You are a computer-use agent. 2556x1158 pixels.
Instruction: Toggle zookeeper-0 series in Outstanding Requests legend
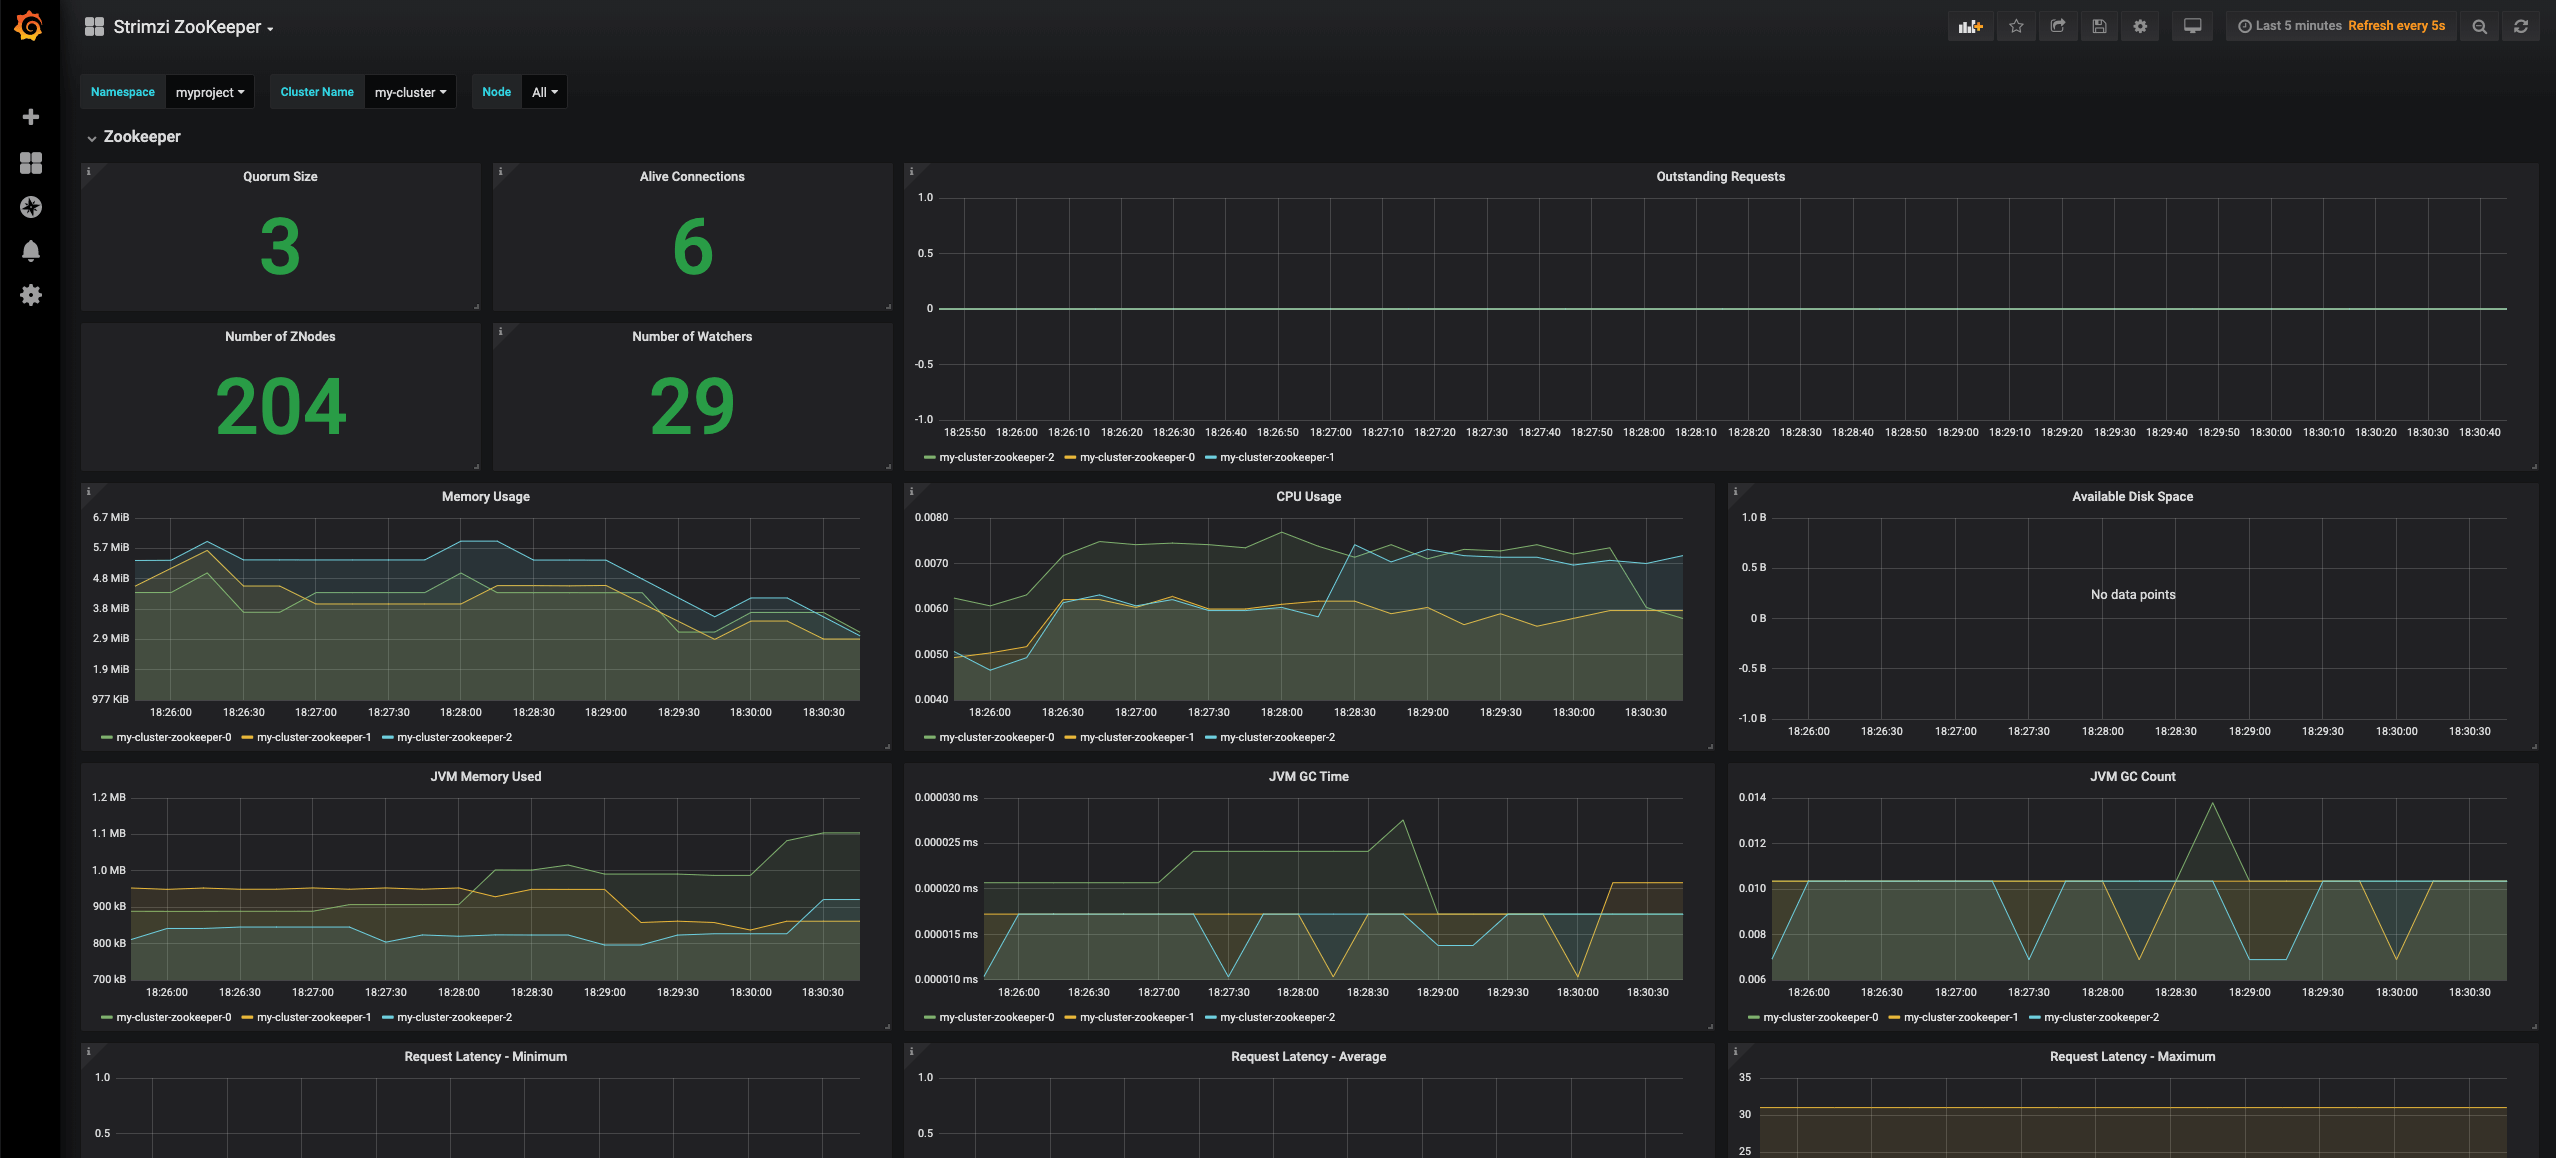pos(1137,457)
